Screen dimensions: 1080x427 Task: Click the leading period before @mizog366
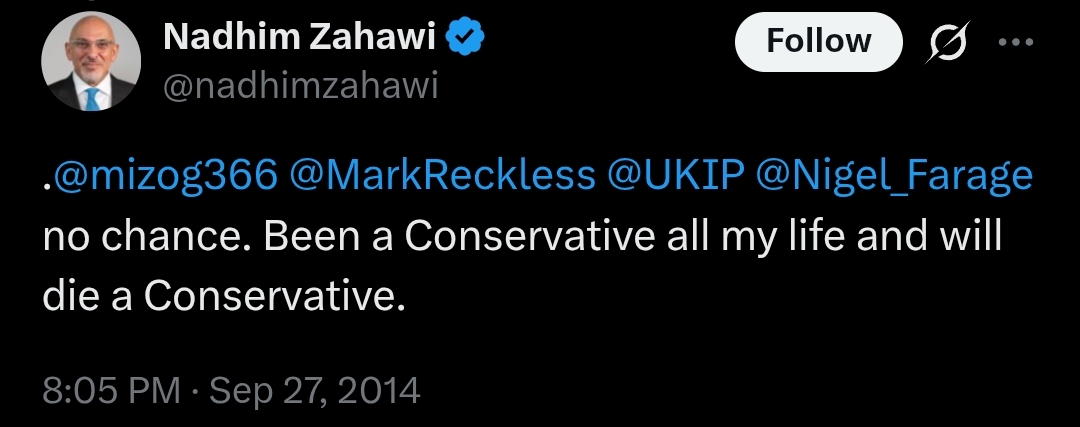point(46,186)
